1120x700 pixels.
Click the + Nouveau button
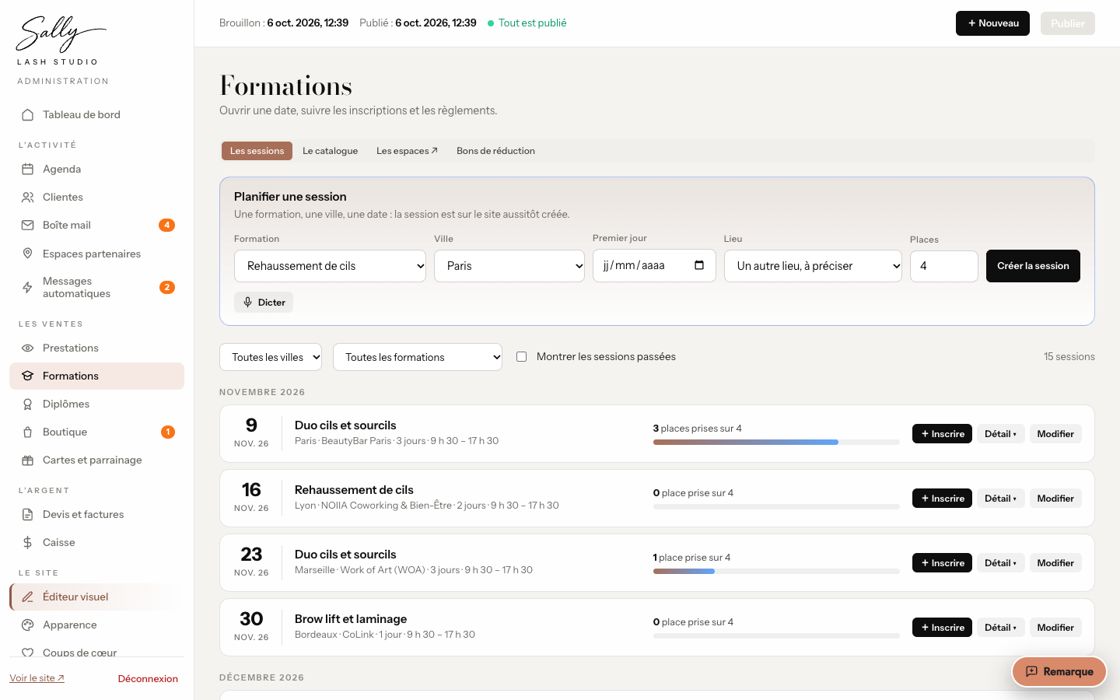point(993,23)
